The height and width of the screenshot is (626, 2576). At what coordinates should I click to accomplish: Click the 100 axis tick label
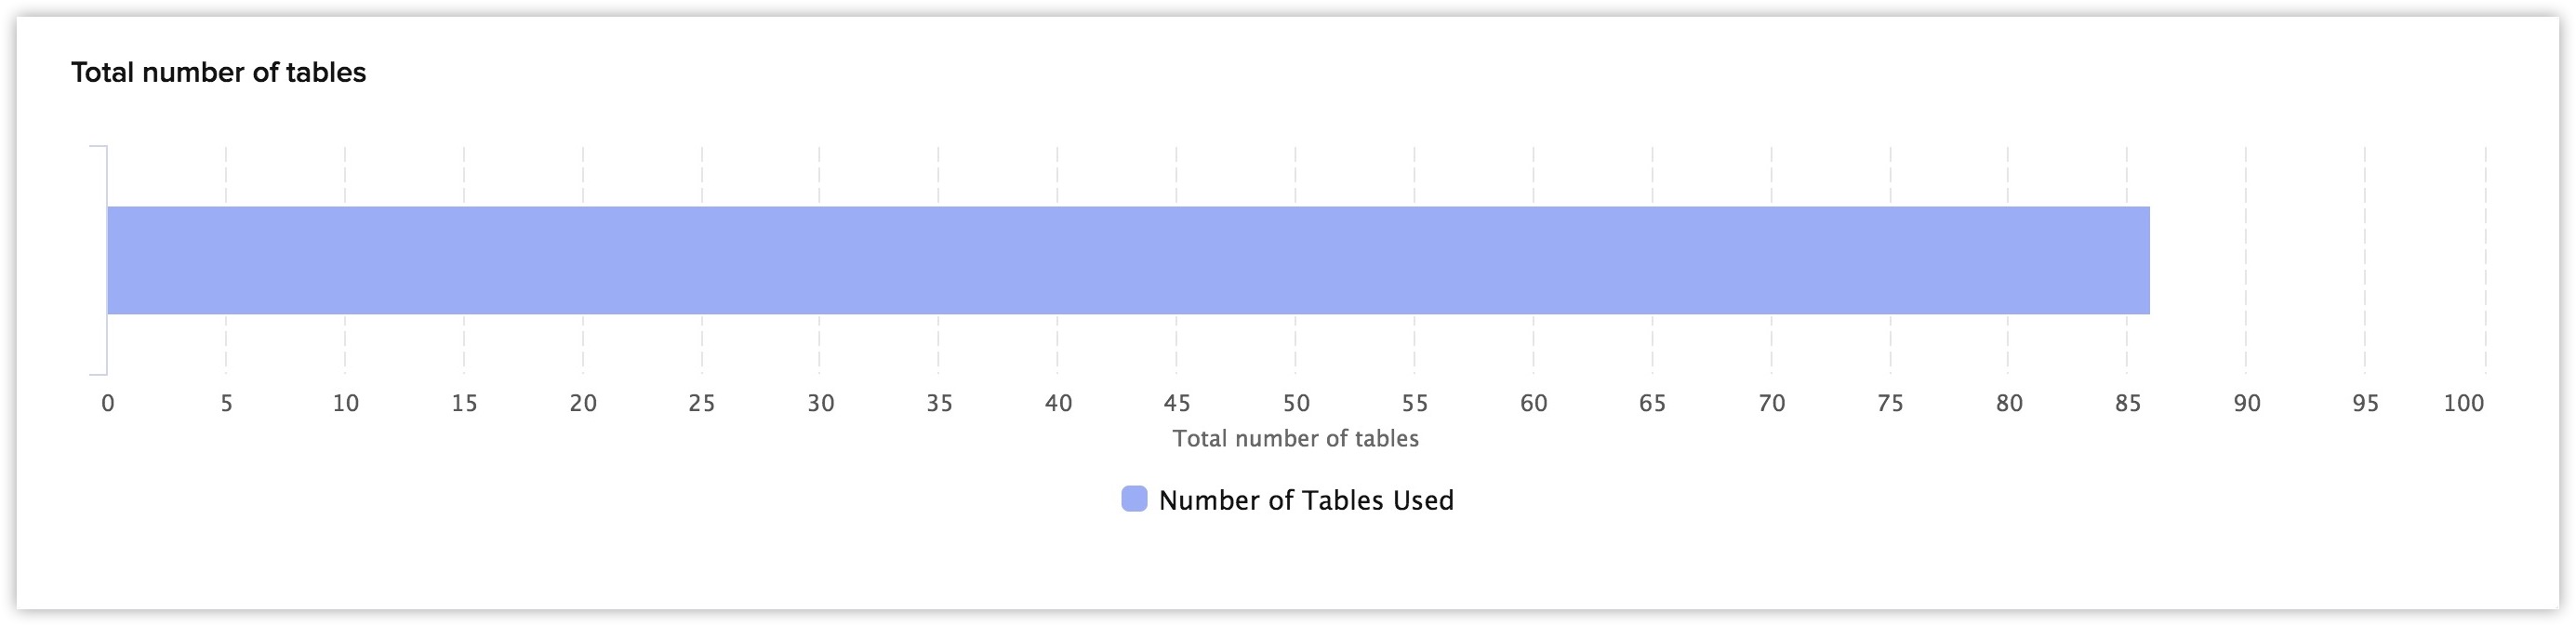[2464, 403]
